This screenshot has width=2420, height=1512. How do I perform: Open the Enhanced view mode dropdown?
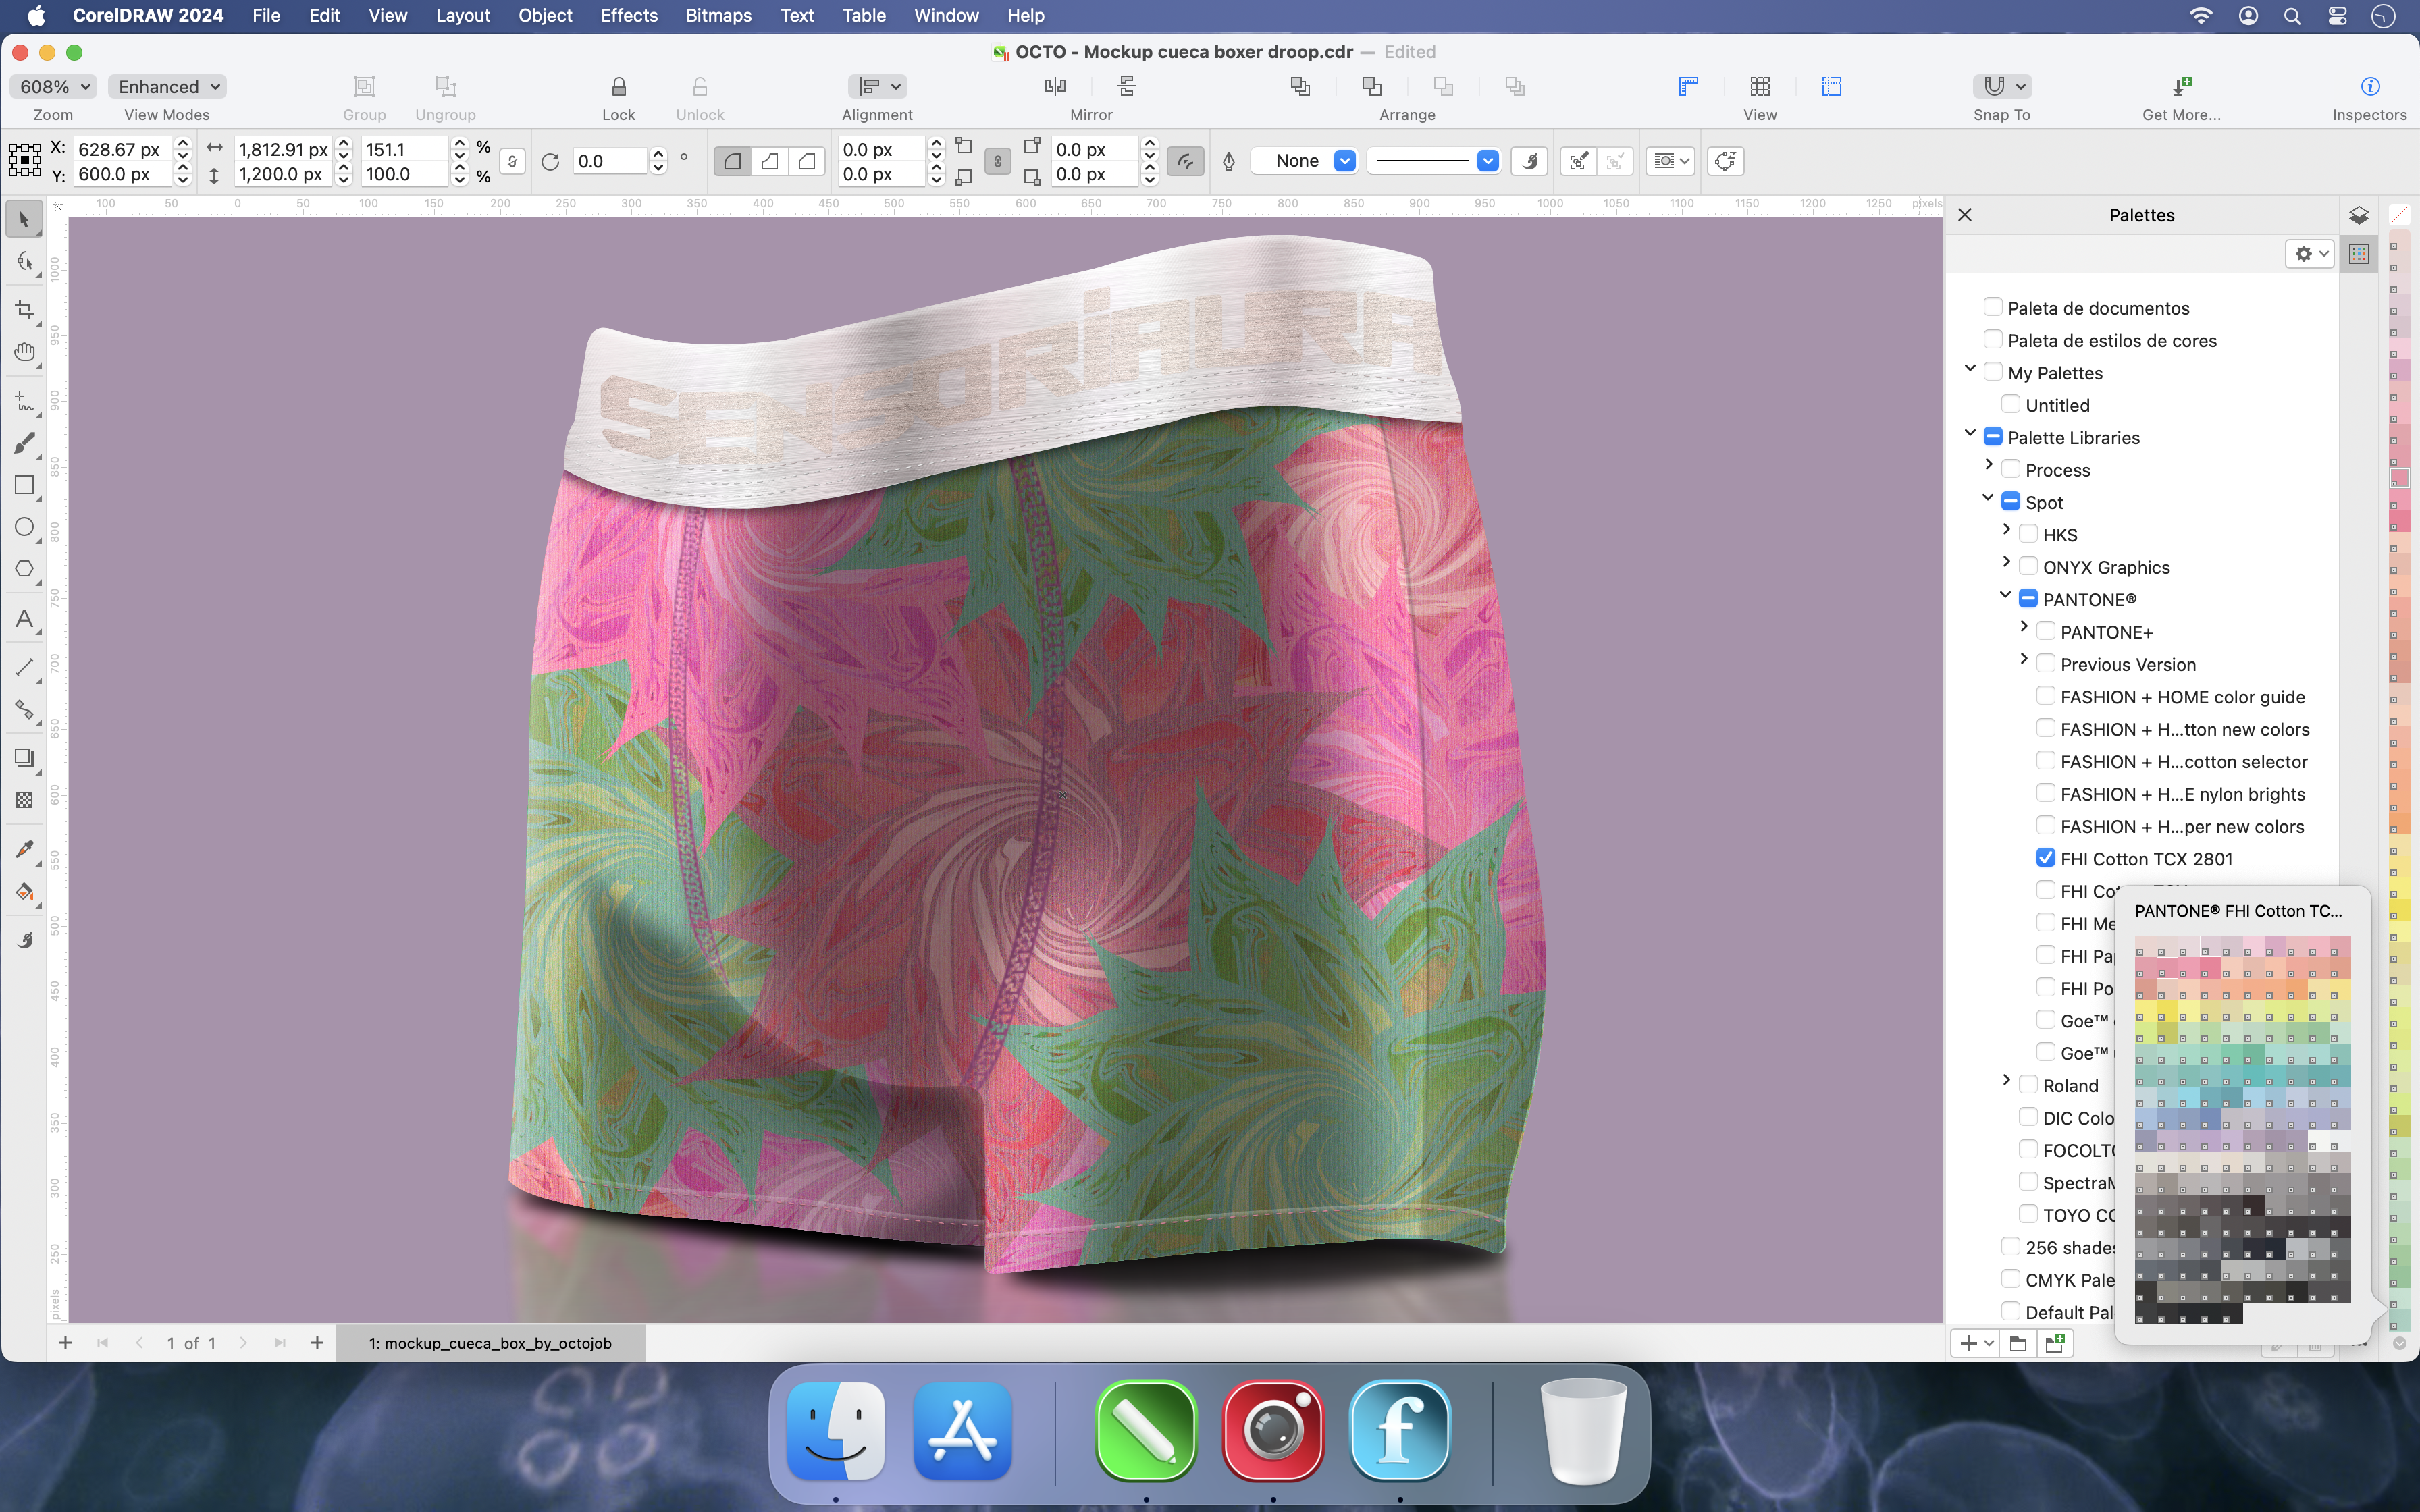[x=167, y=87]
